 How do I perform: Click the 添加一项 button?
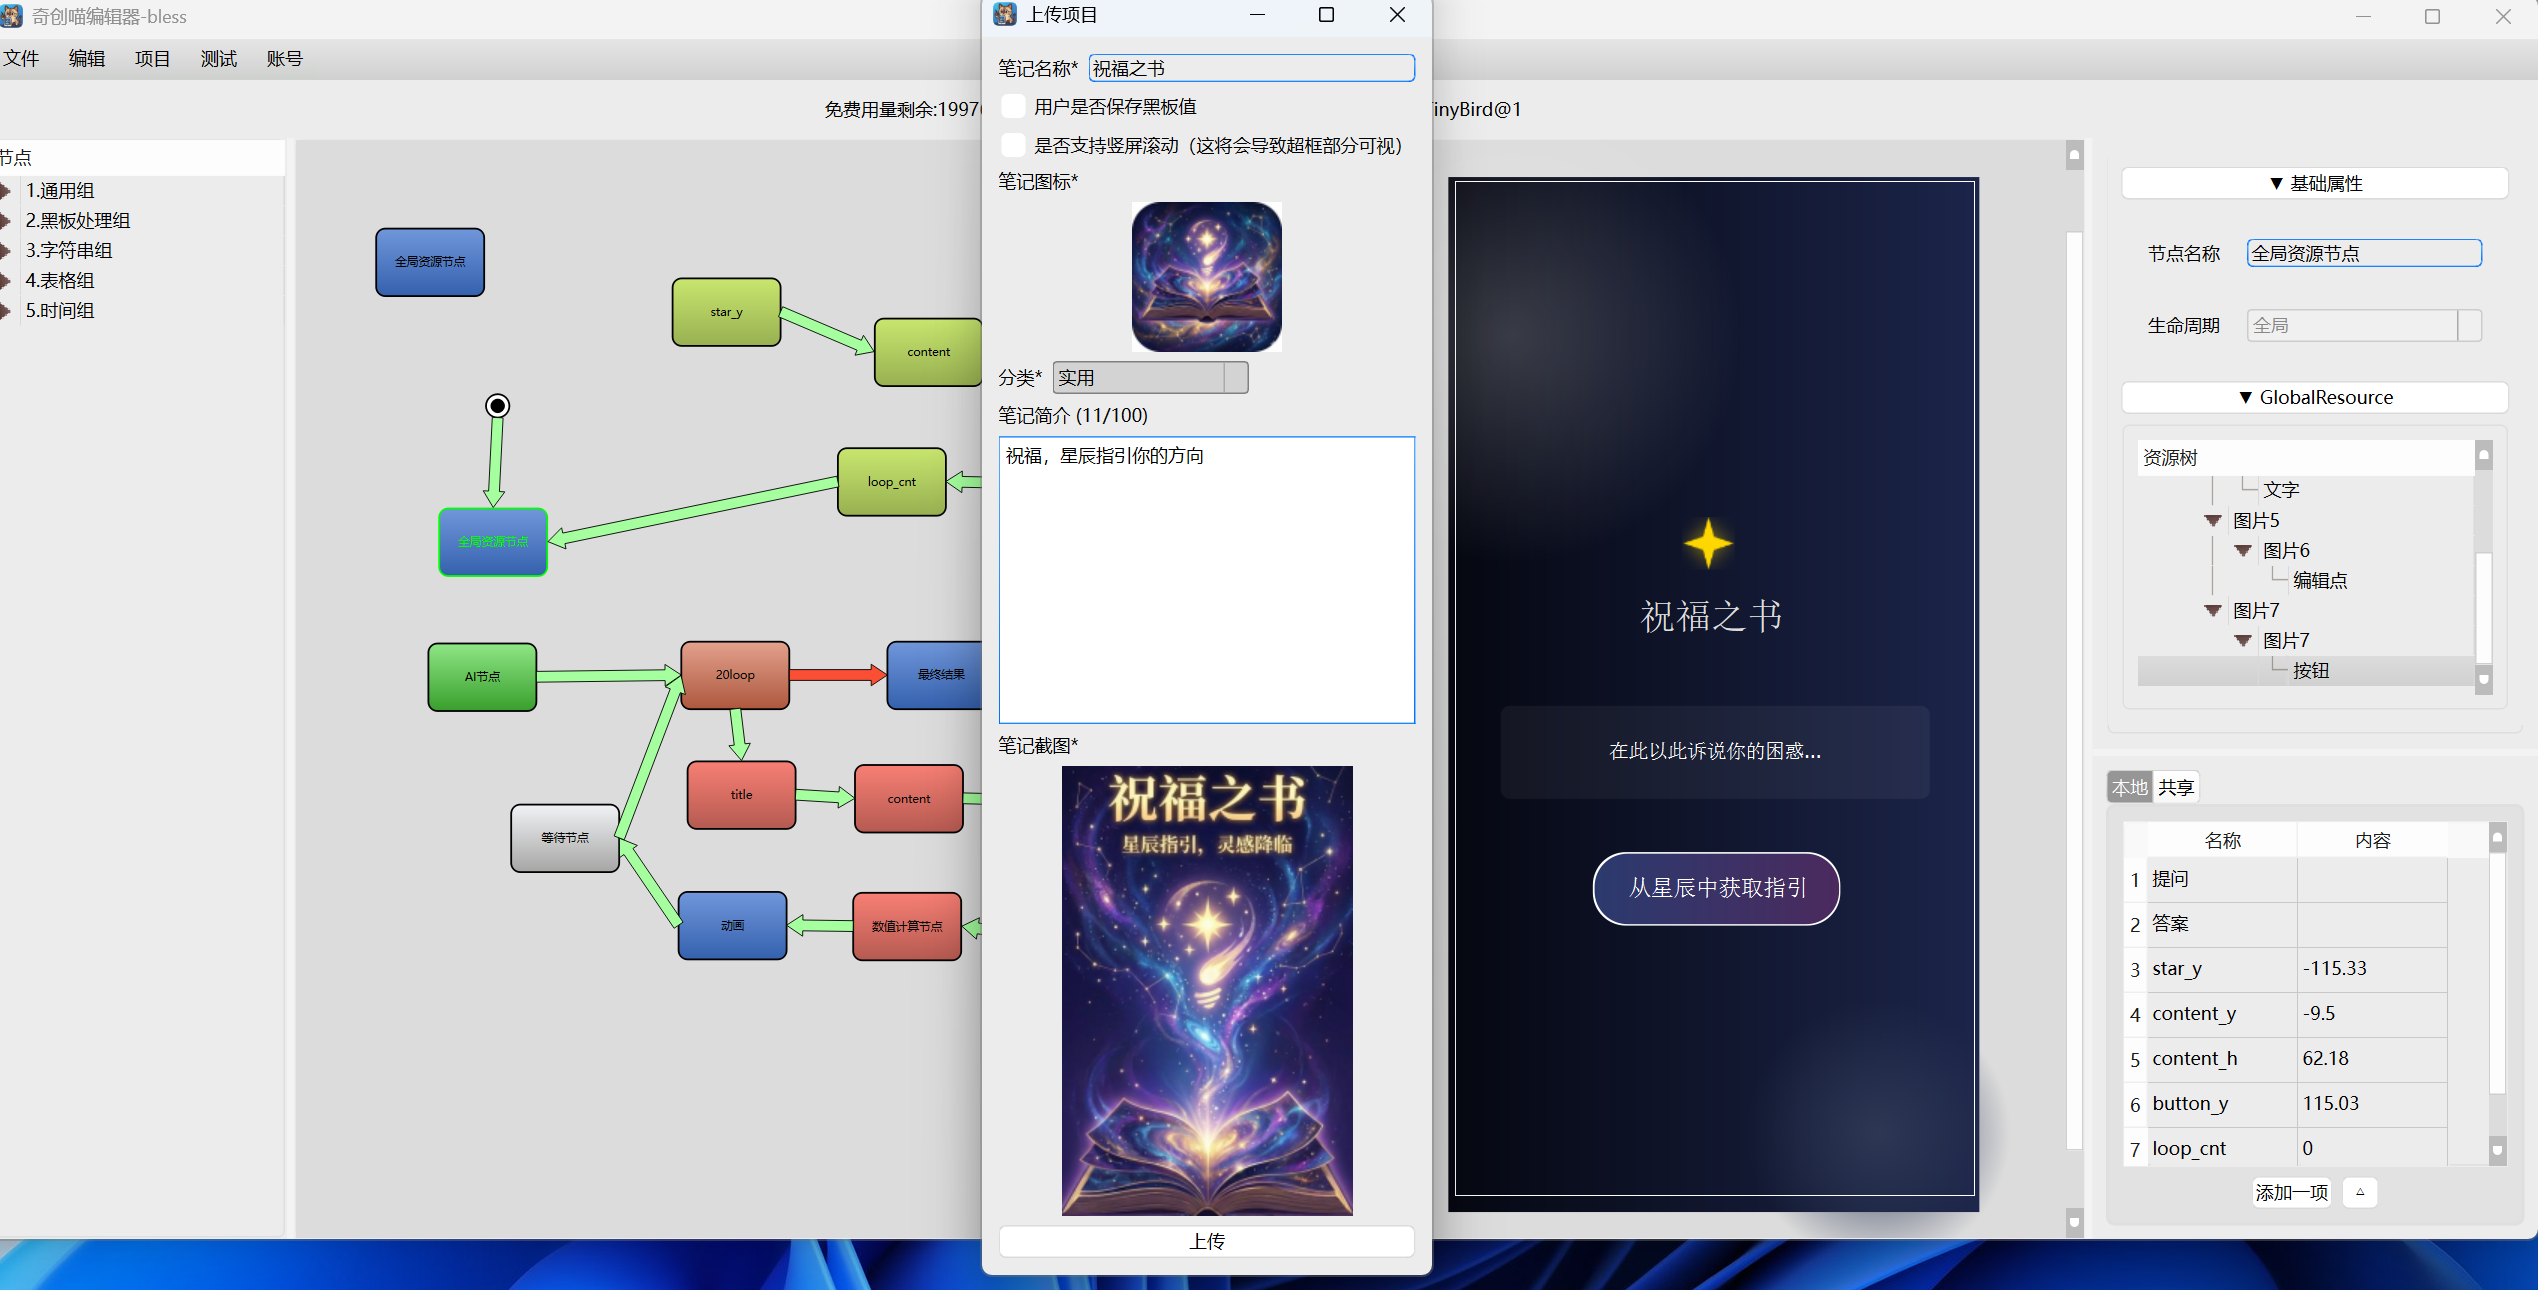pos(2291,1192)
